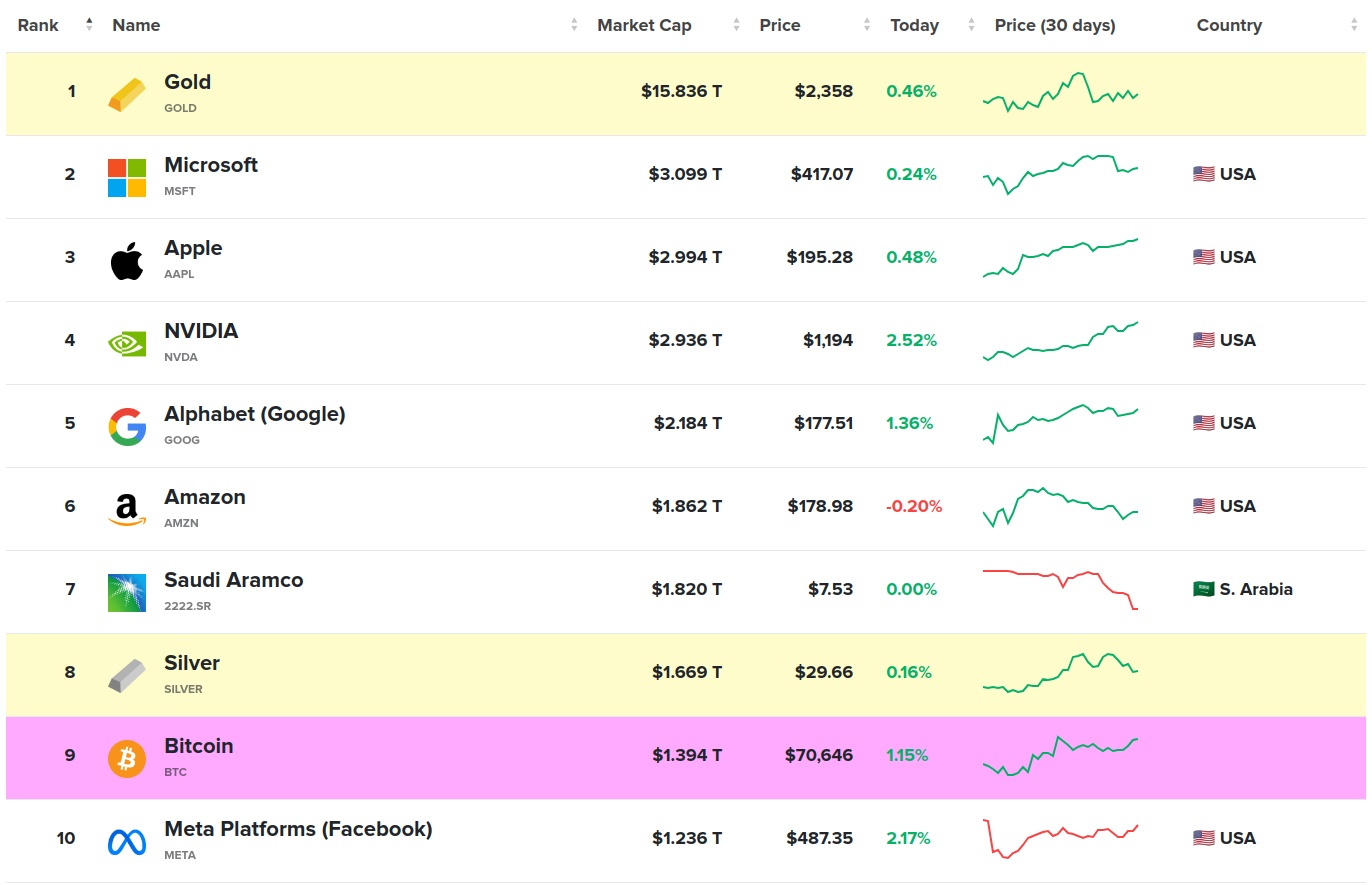Click NVIDIA today change 2.52%
This screenshot has width=1372, height=885.
911,340
